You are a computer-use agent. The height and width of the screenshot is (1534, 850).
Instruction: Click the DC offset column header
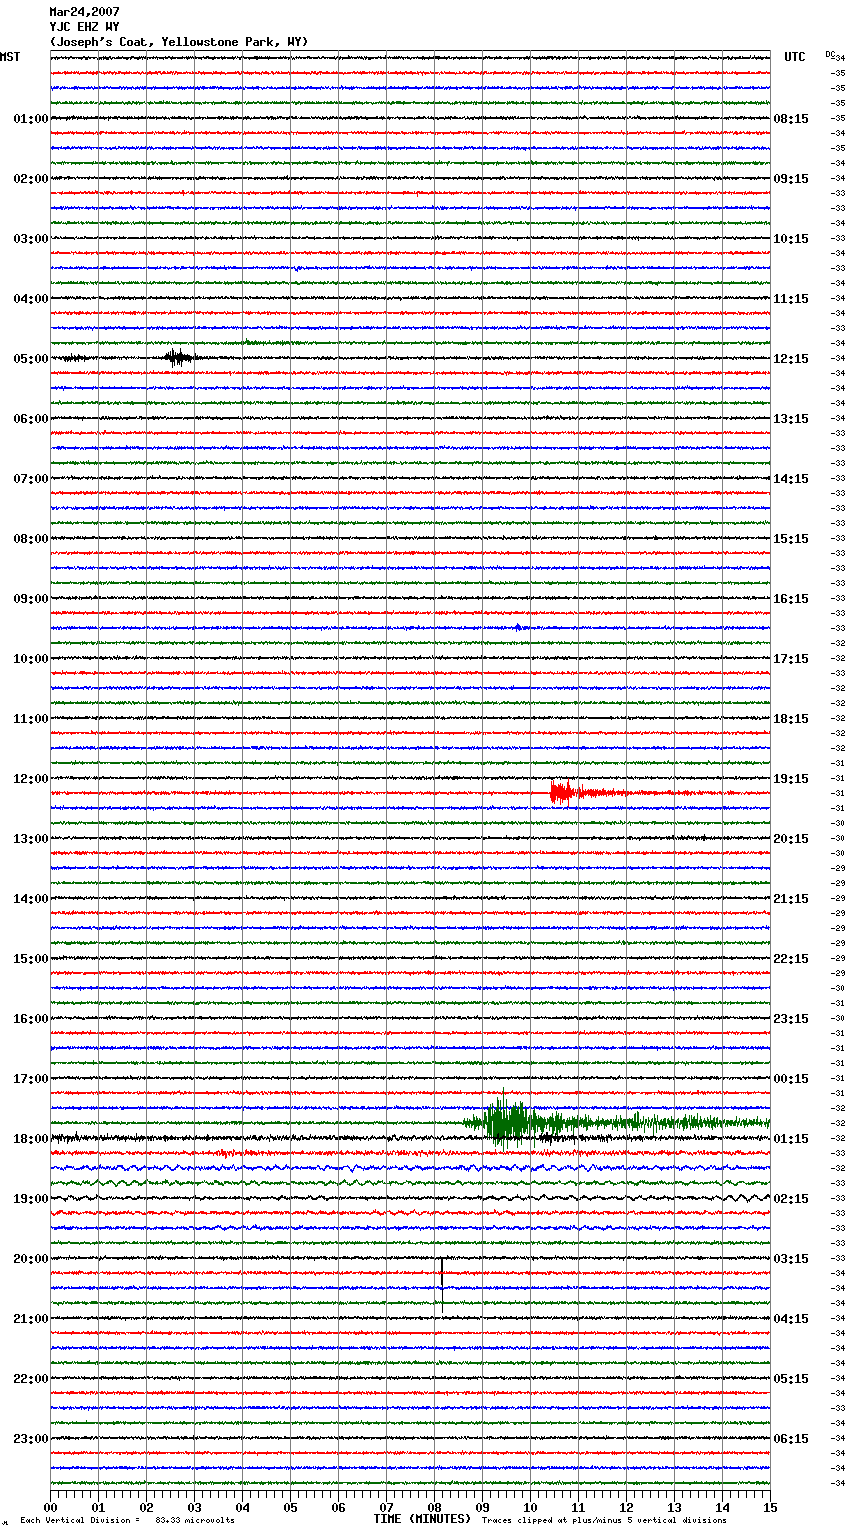coord(829,54)
